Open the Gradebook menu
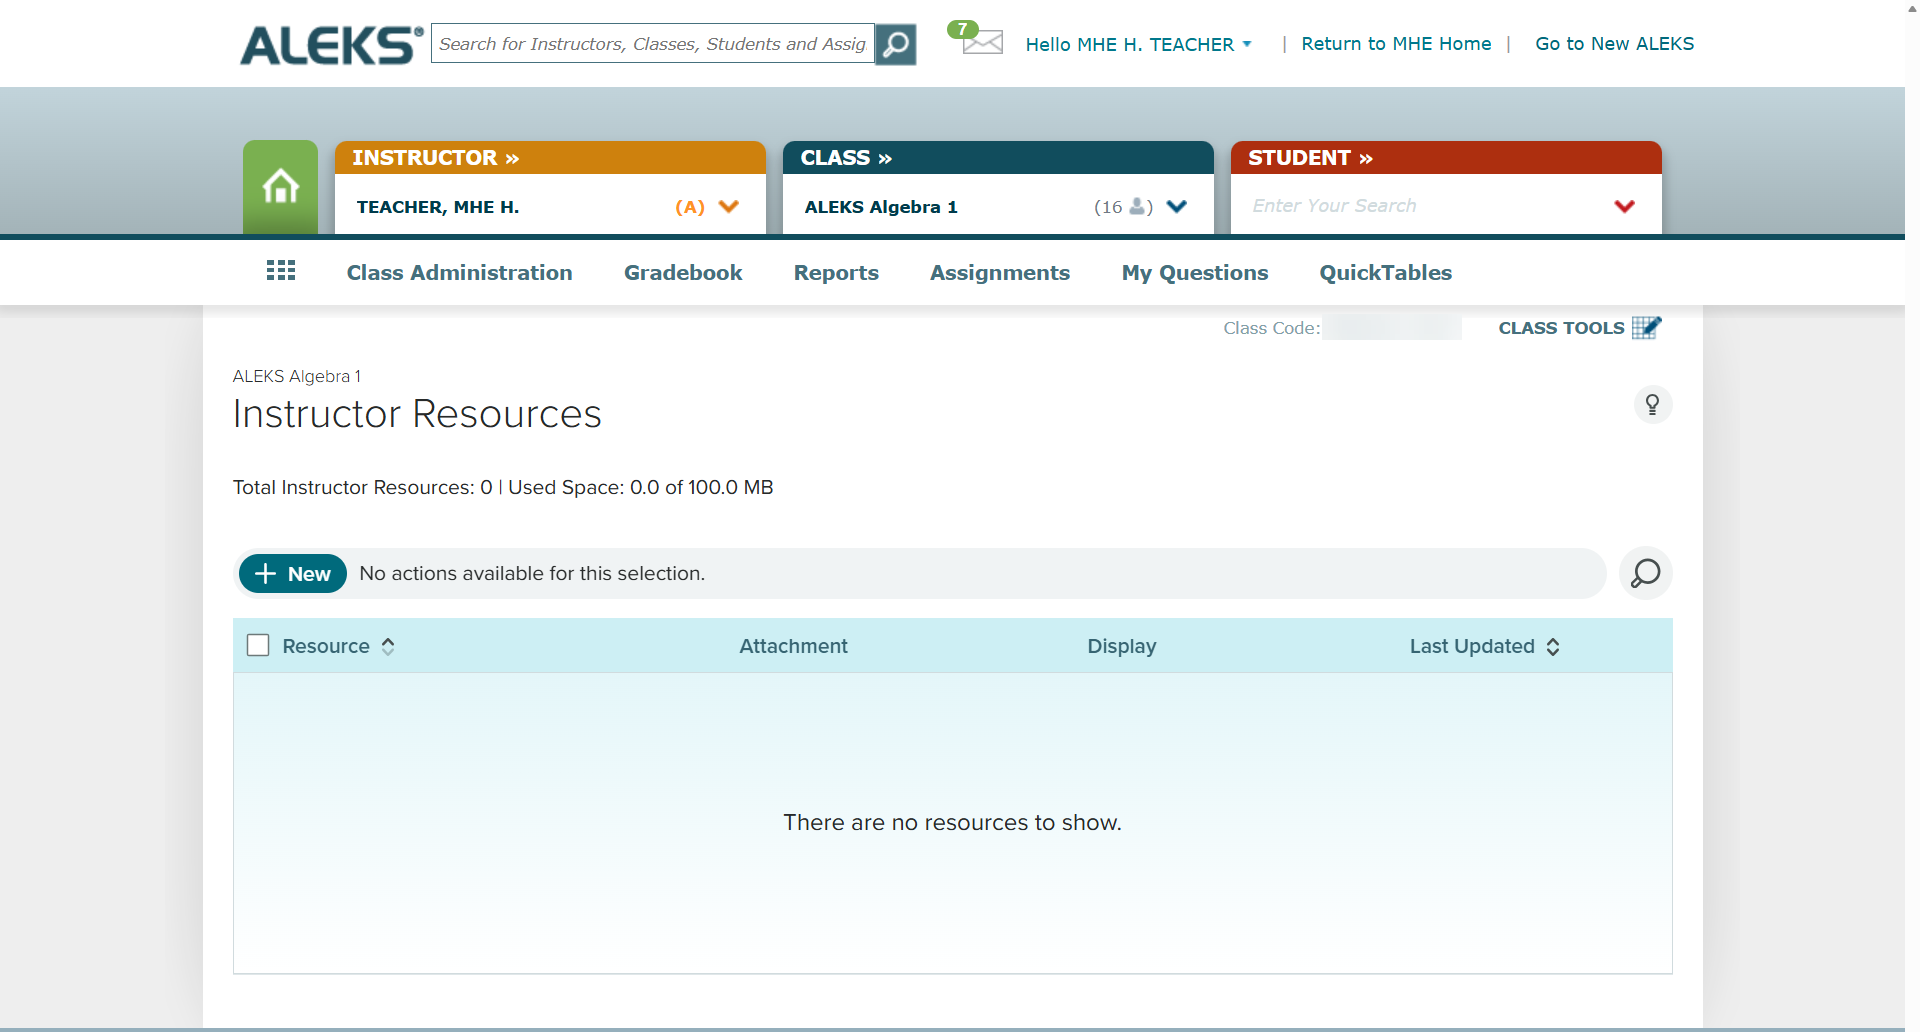Screen dimensions: 1920x1032 pyautogui.click(x=683, y=273)
